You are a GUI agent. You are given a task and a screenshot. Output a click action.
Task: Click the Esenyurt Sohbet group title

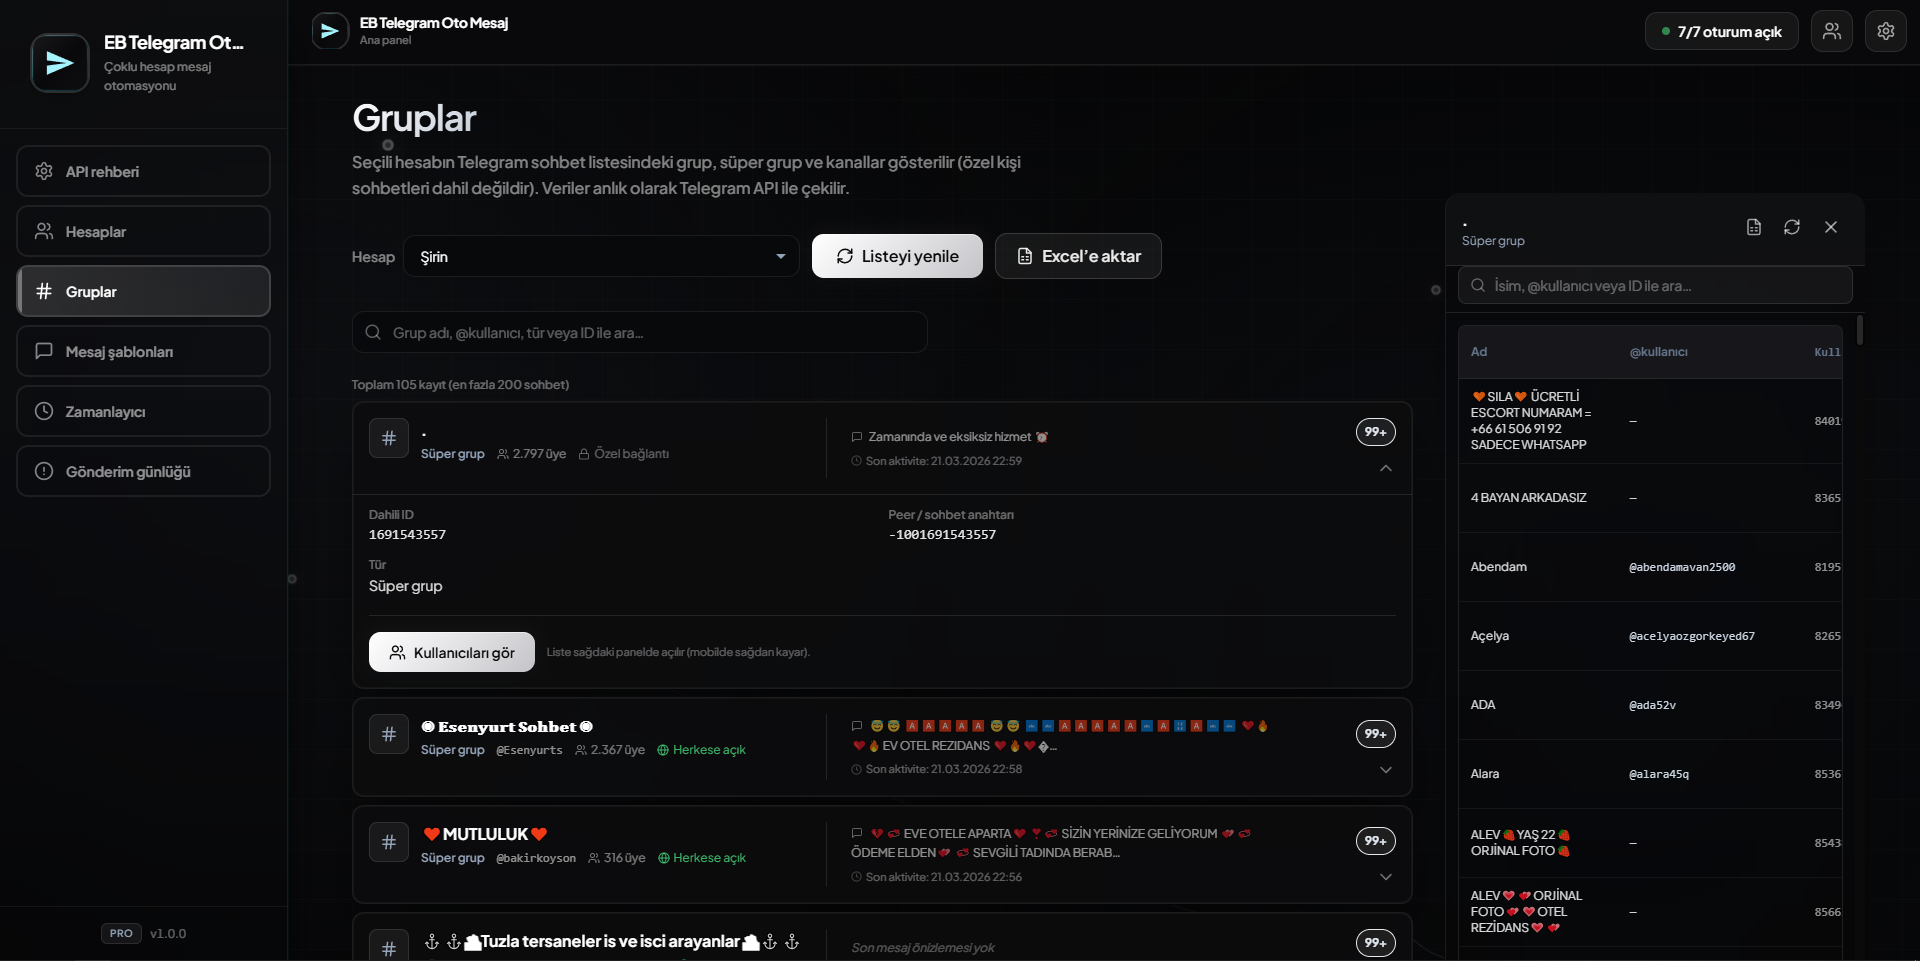[x=507, y=727]
